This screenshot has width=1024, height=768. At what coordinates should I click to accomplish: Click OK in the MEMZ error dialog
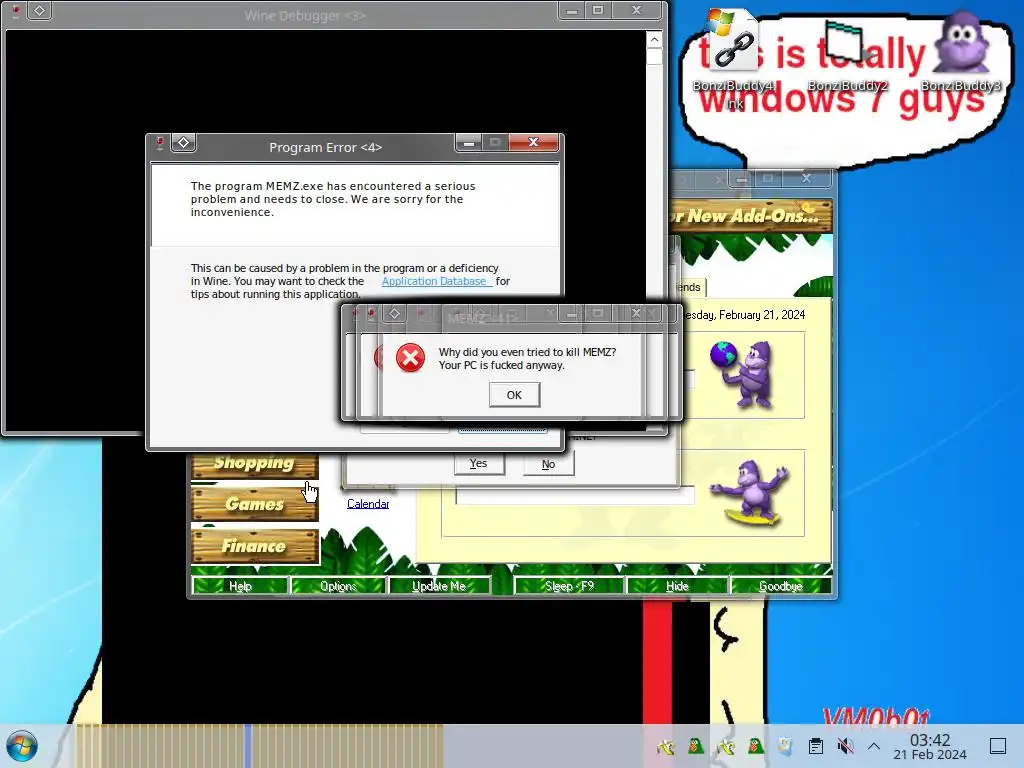tap(514, 395)
